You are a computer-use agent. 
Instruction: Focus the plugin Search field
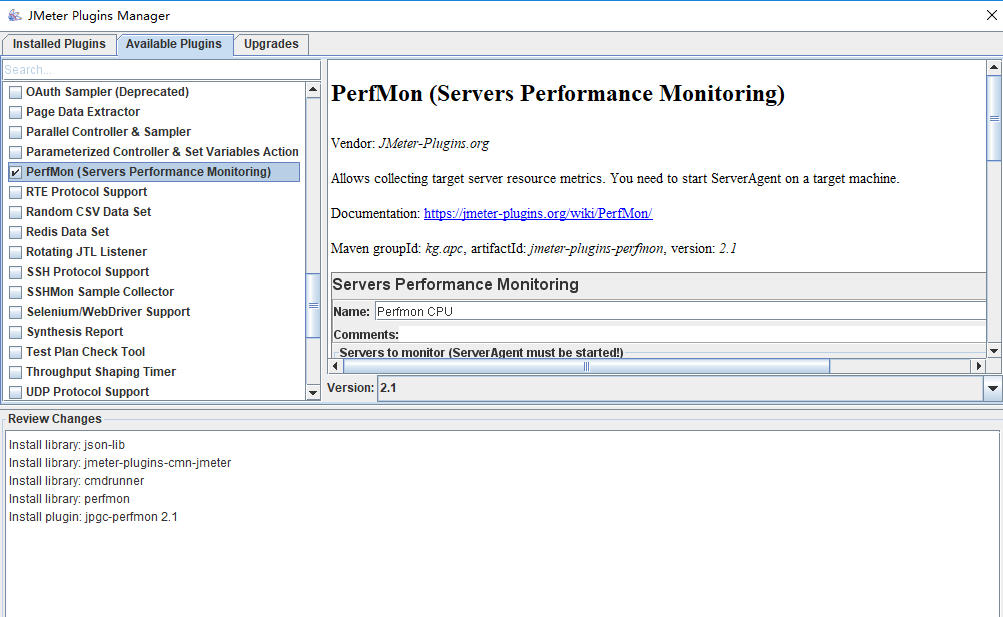click(161, 69)
